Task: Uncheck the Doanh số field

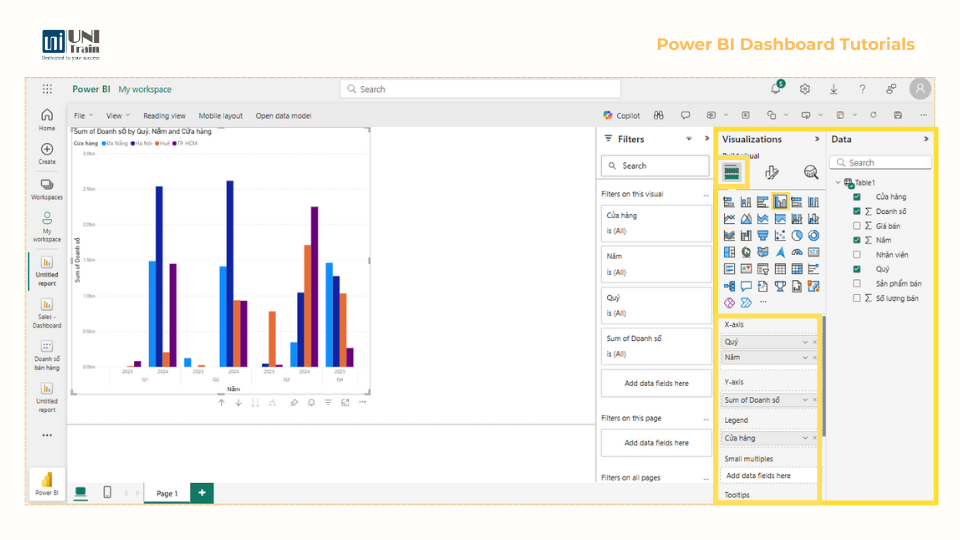Action: (x=857, y=211)
